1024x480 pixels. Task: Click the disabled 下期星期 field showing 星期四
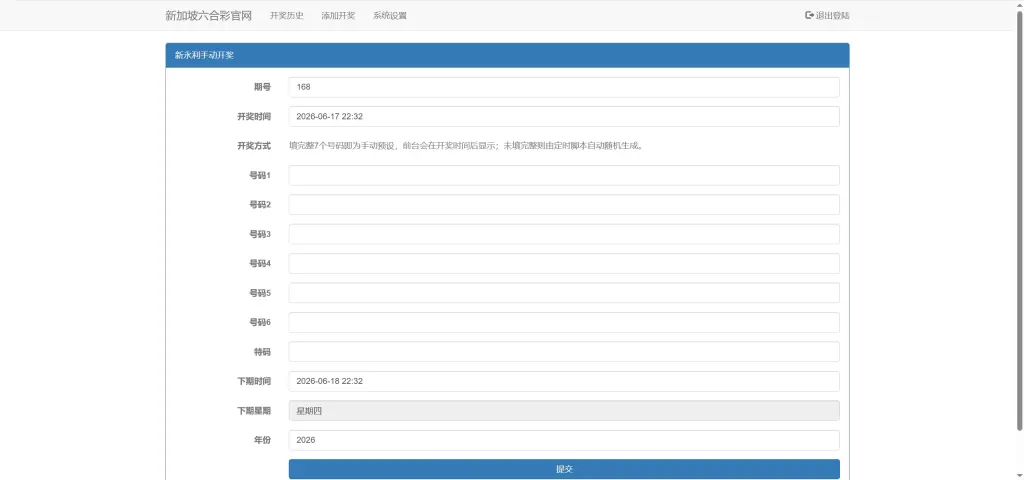tap(564, 411)
